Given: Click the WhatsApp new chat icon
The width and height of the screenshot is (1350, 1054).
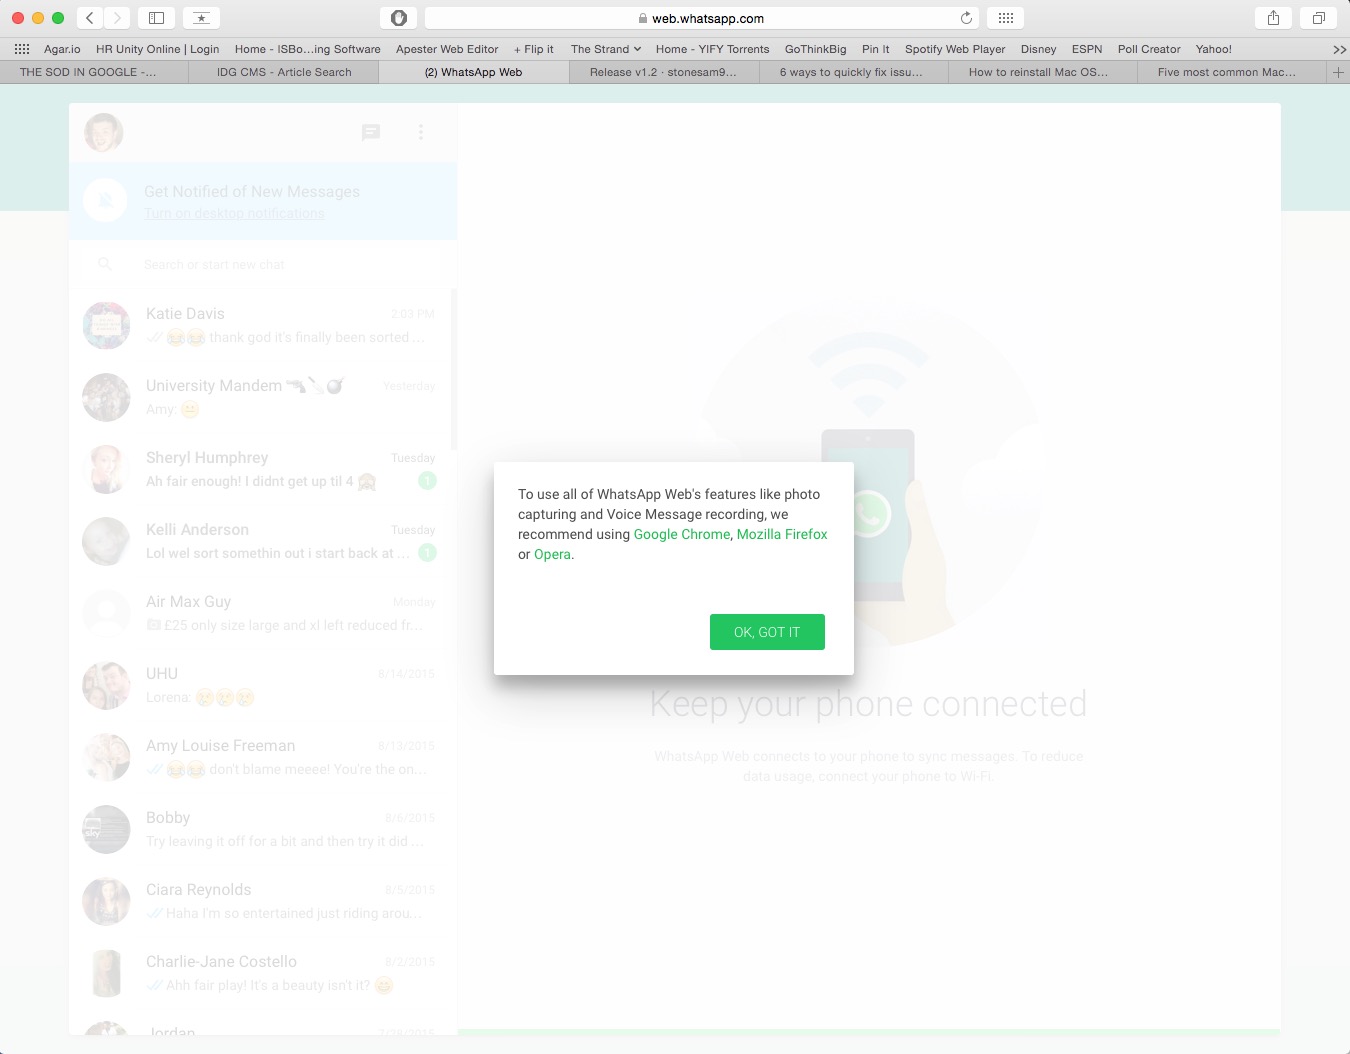Looking at the screenshot, I should click(x=371, y=132).
